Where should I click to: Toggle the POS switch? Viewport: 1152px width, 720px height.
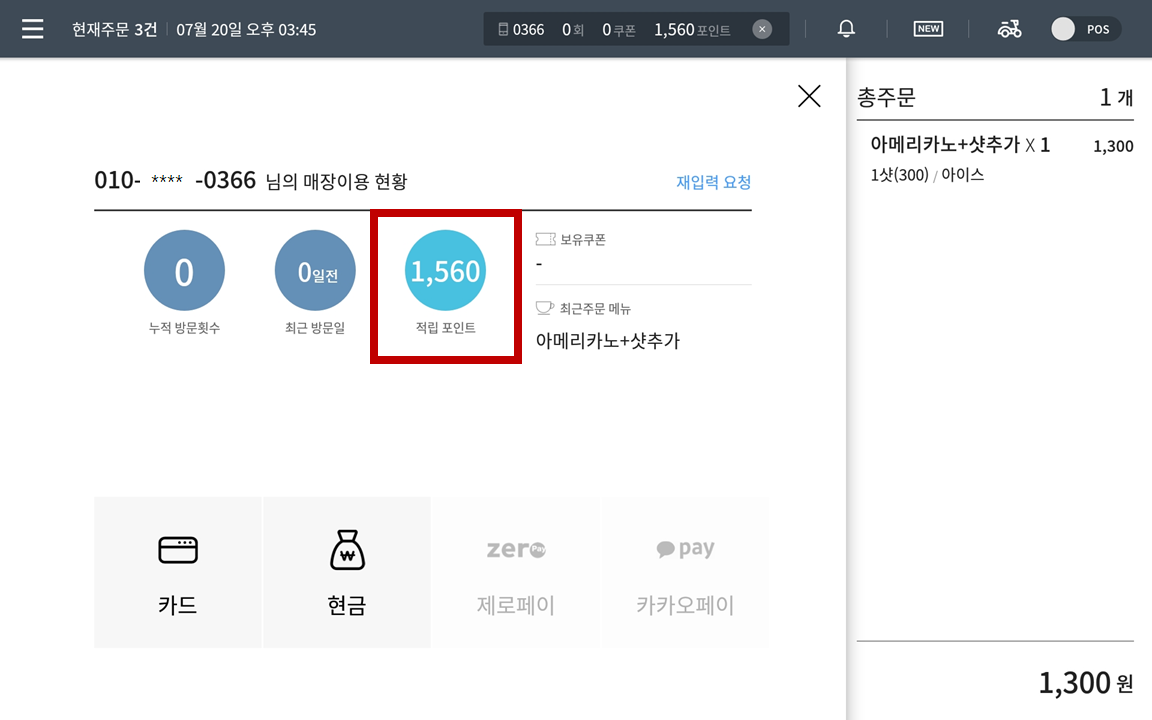(x=1085, y=29)
